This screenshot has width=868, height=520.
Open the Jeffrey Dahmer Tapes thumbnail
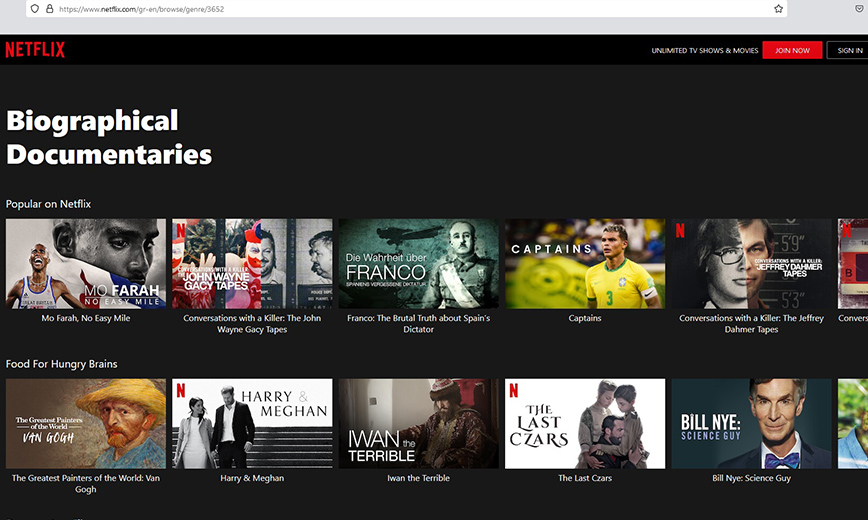(x=751, y=264)
